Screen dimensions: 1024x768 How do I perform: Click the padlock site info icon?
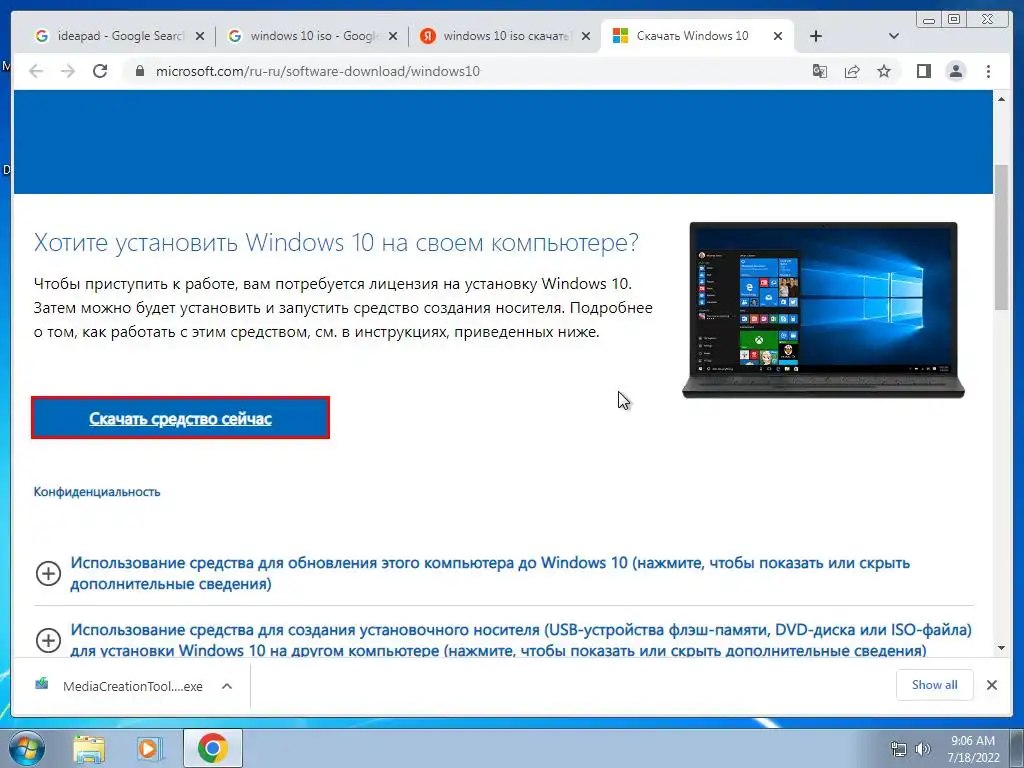139,71
